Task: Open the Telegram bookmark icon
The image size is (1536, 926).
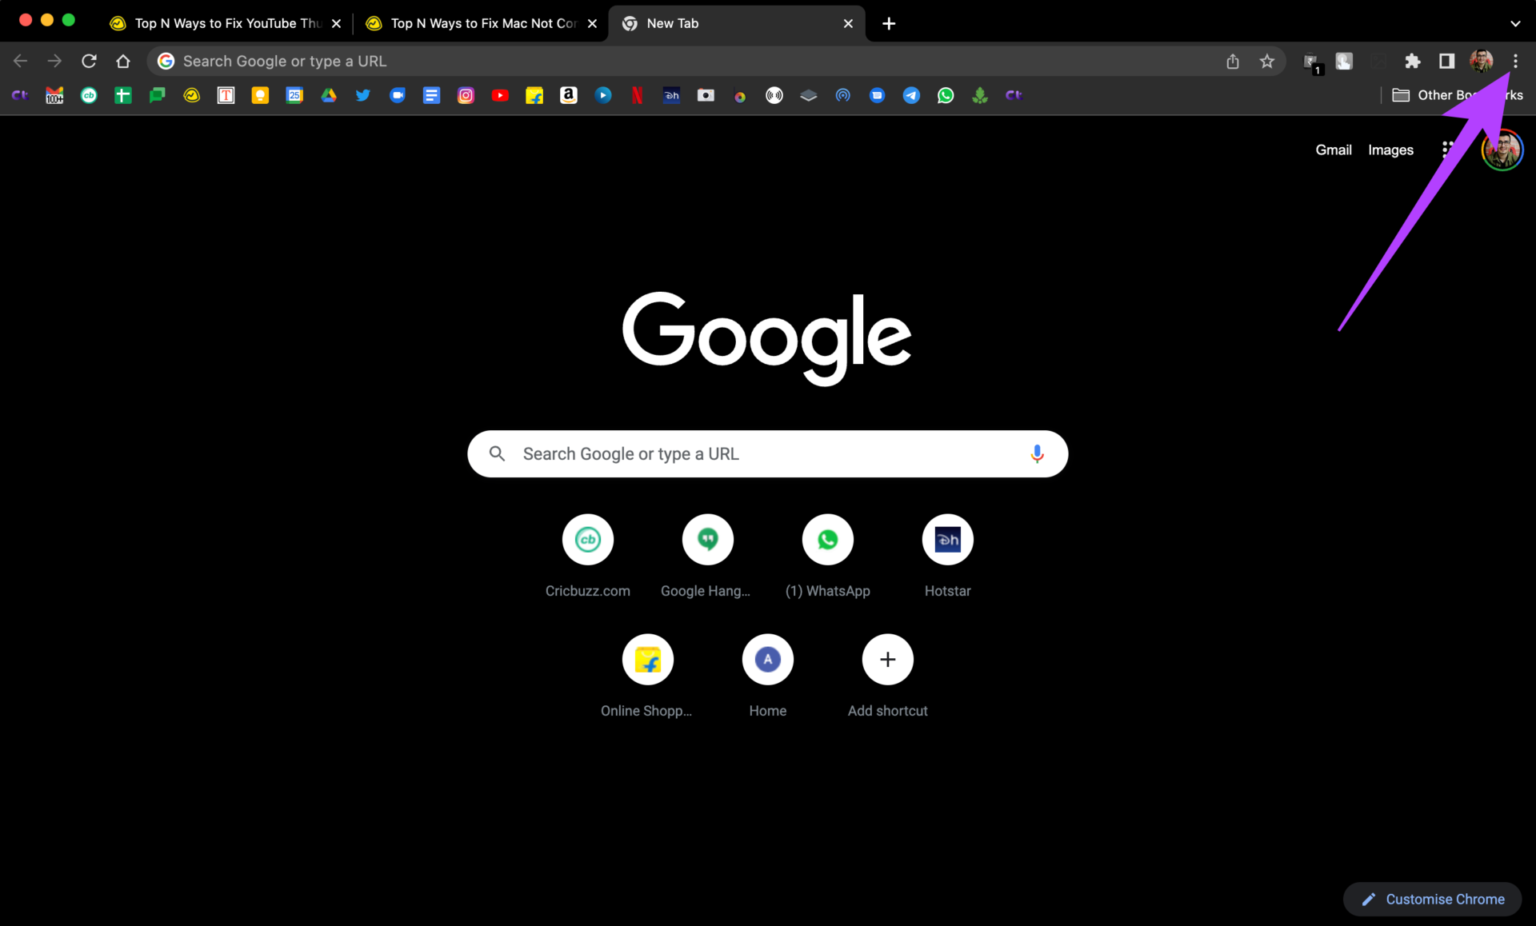Action: tap(911, 95)
